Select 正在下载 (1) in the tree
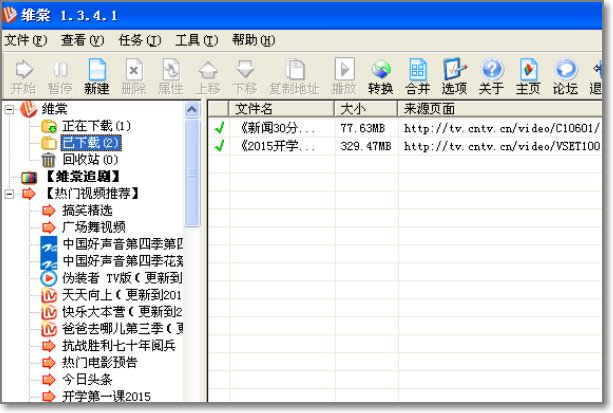 pyautogui.click(x=96, y=126)
